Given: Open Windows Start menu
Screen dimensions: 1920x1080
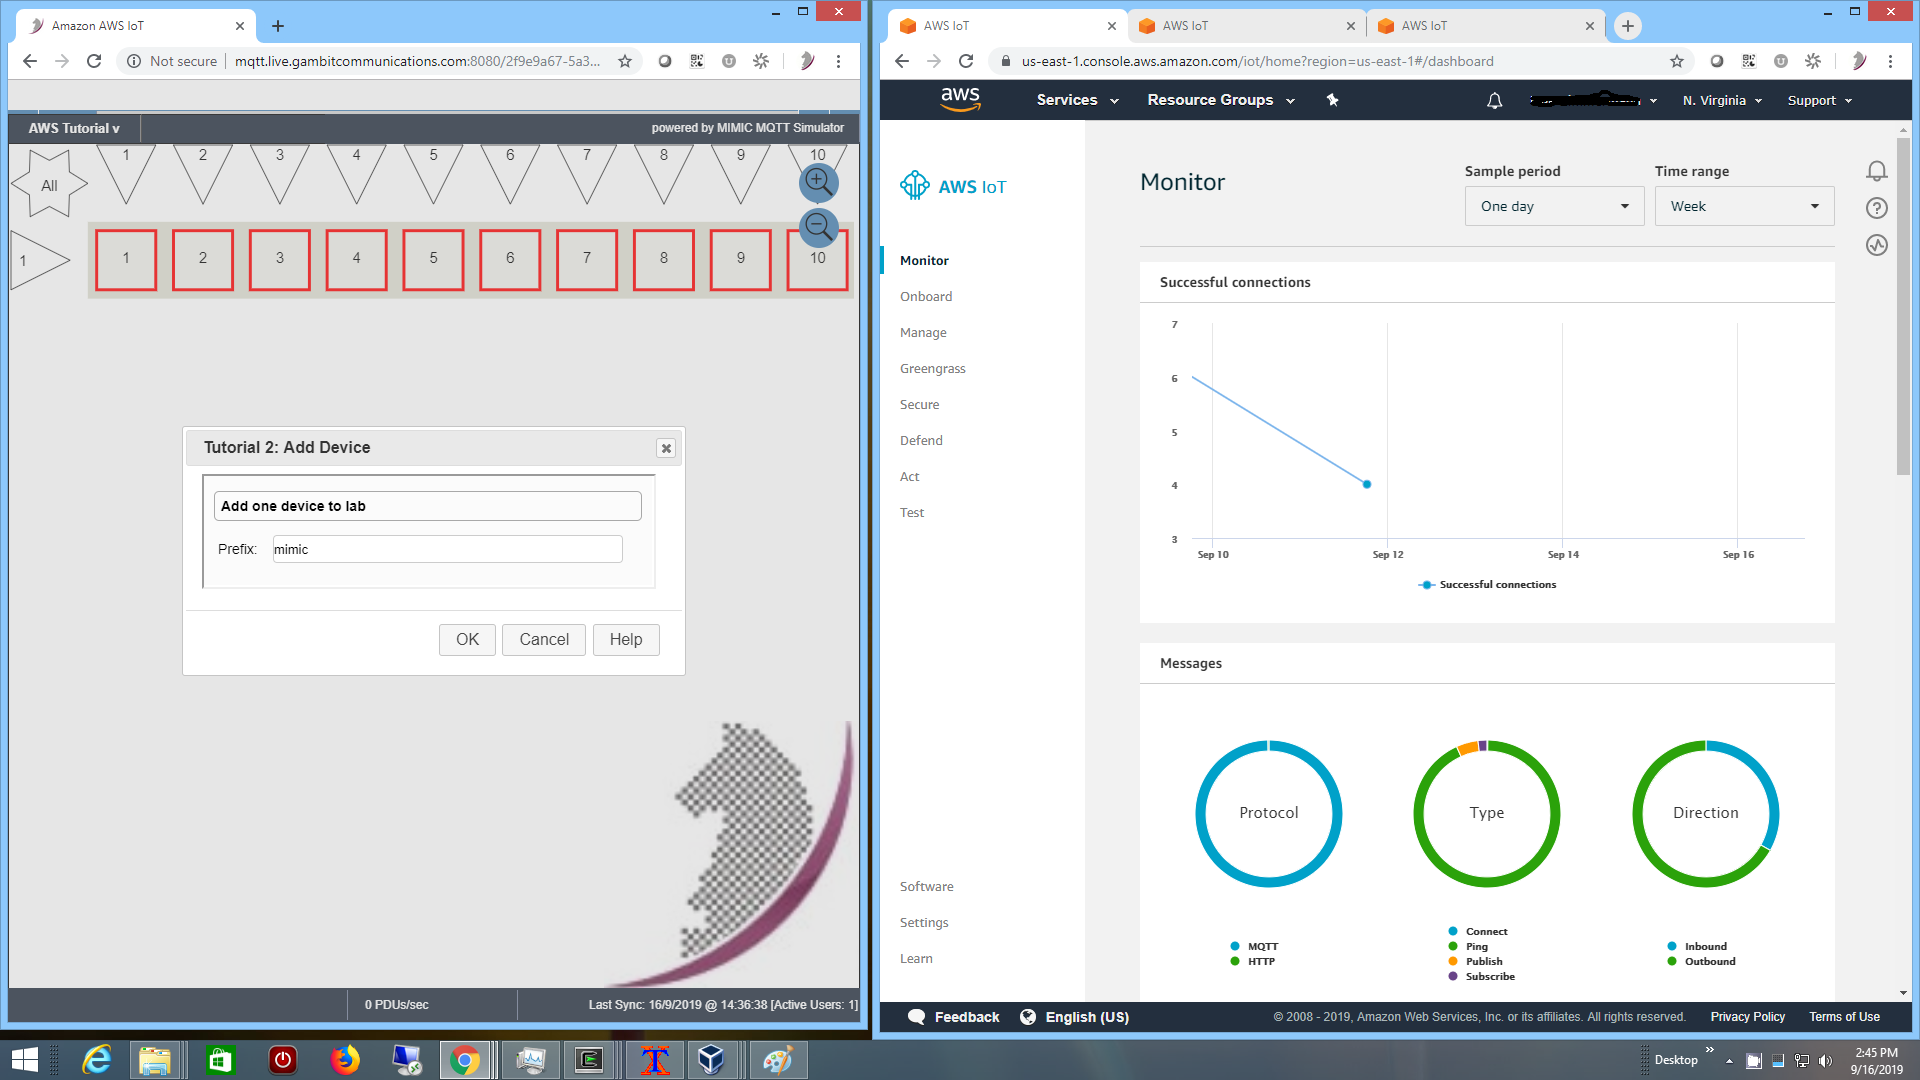Looking at the screenshot, I should click(x=24, y=1060).
